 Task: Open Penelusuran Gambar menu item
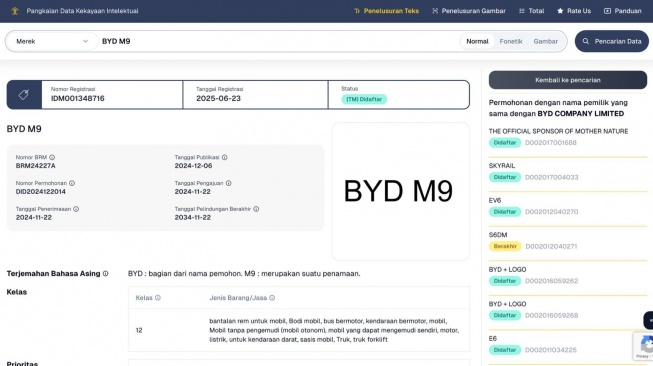point(469,11)
